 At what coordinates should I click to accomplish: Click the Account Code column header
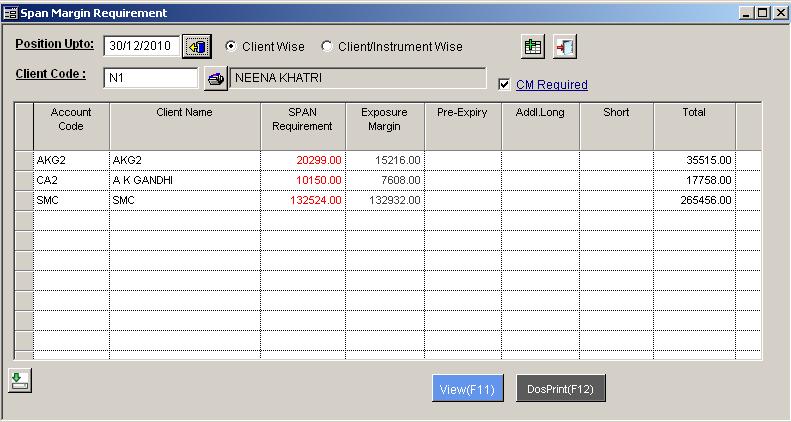pyautogui.click(x=71, y=120)
